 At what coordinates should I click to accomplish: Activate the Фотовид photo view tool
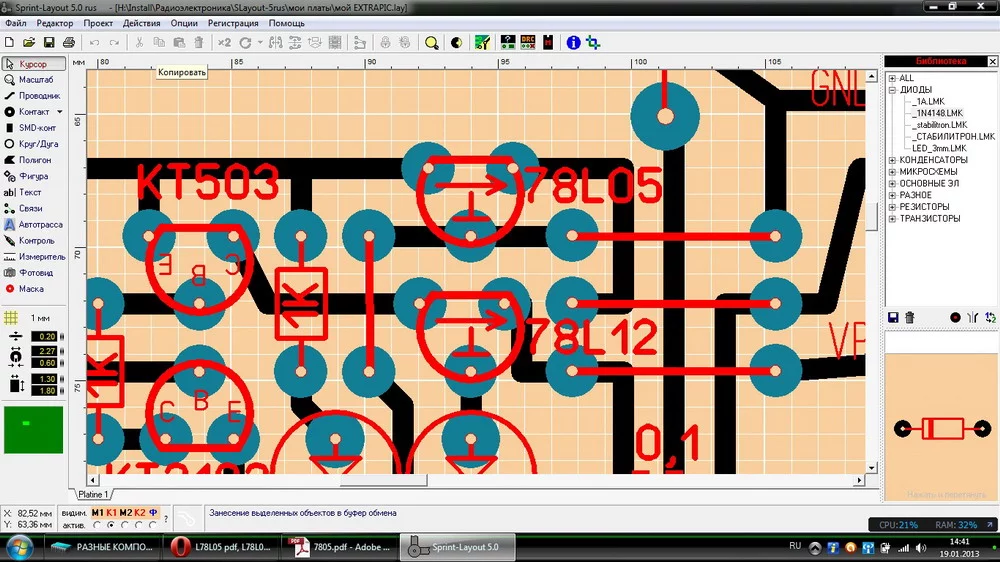pyautogui.click(x=34, y=273)
